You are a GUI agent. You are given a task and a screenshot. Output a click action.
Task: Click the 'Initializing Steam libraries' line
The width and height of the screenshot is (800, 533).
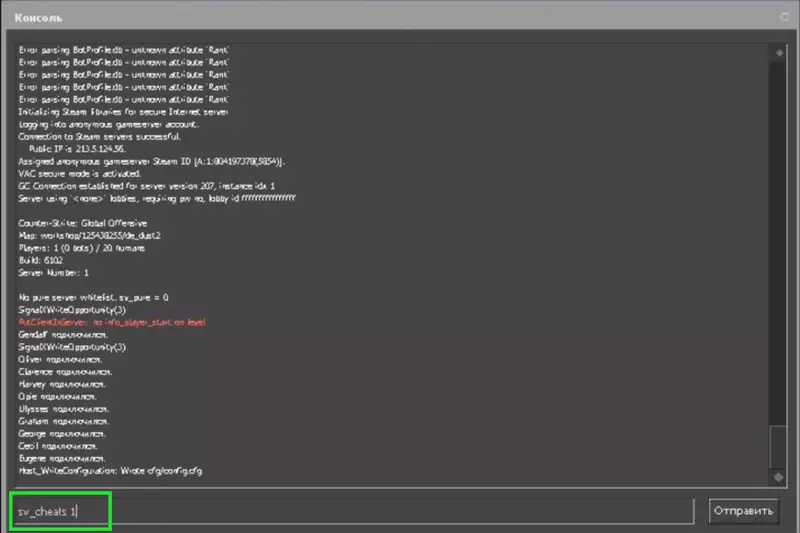coord(123,112)
